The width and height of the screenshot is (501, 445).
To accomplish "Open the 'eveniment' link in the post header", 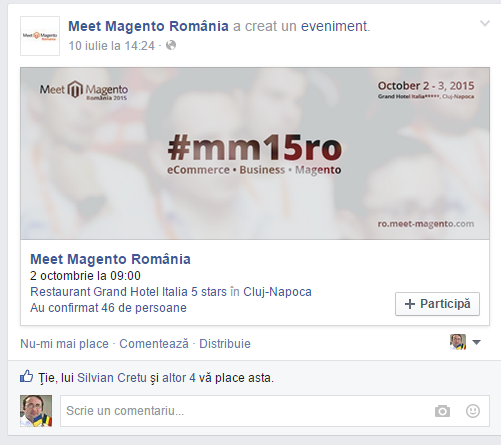I will [x=335, y=26].
